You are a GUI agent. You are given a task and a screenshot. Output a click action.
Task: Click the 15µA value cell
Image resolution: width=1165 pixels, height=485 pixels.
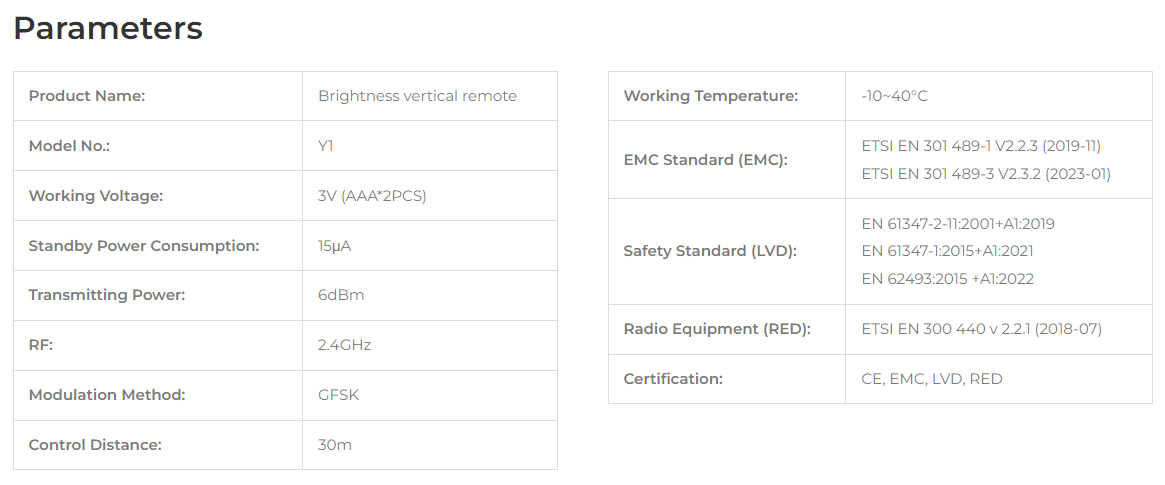click(x=429, y=245)
